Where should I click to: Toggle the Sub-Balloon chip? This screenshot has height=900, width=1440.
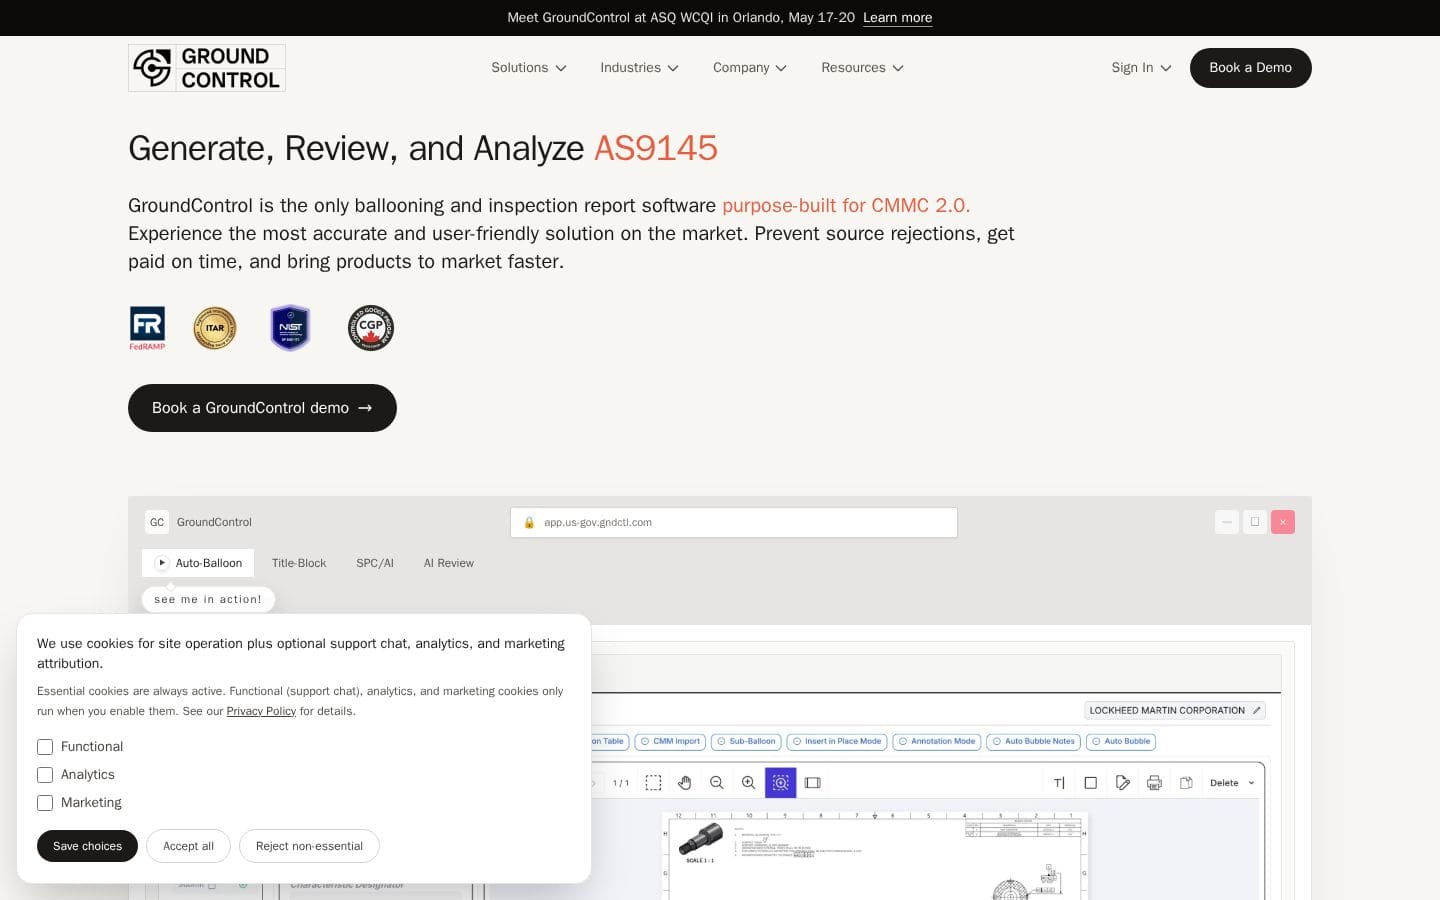[746, 742]
